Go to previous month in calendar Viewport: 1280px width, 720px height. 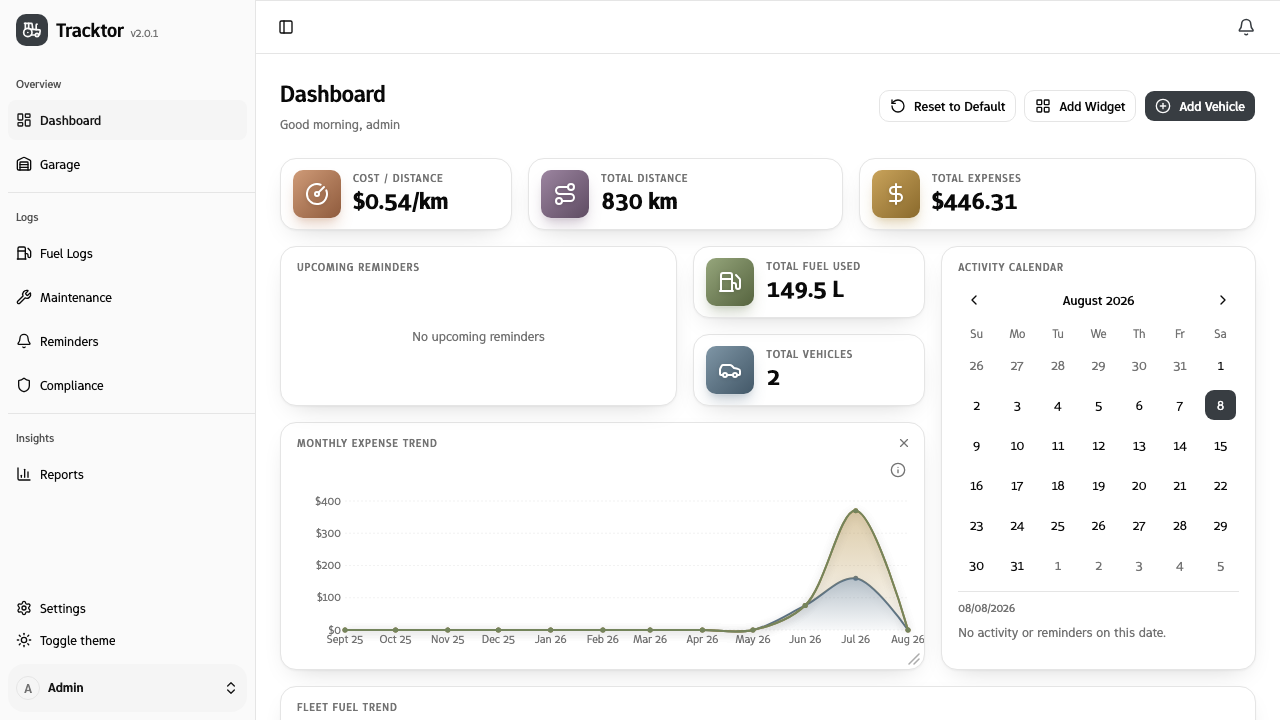coord(974,300)
